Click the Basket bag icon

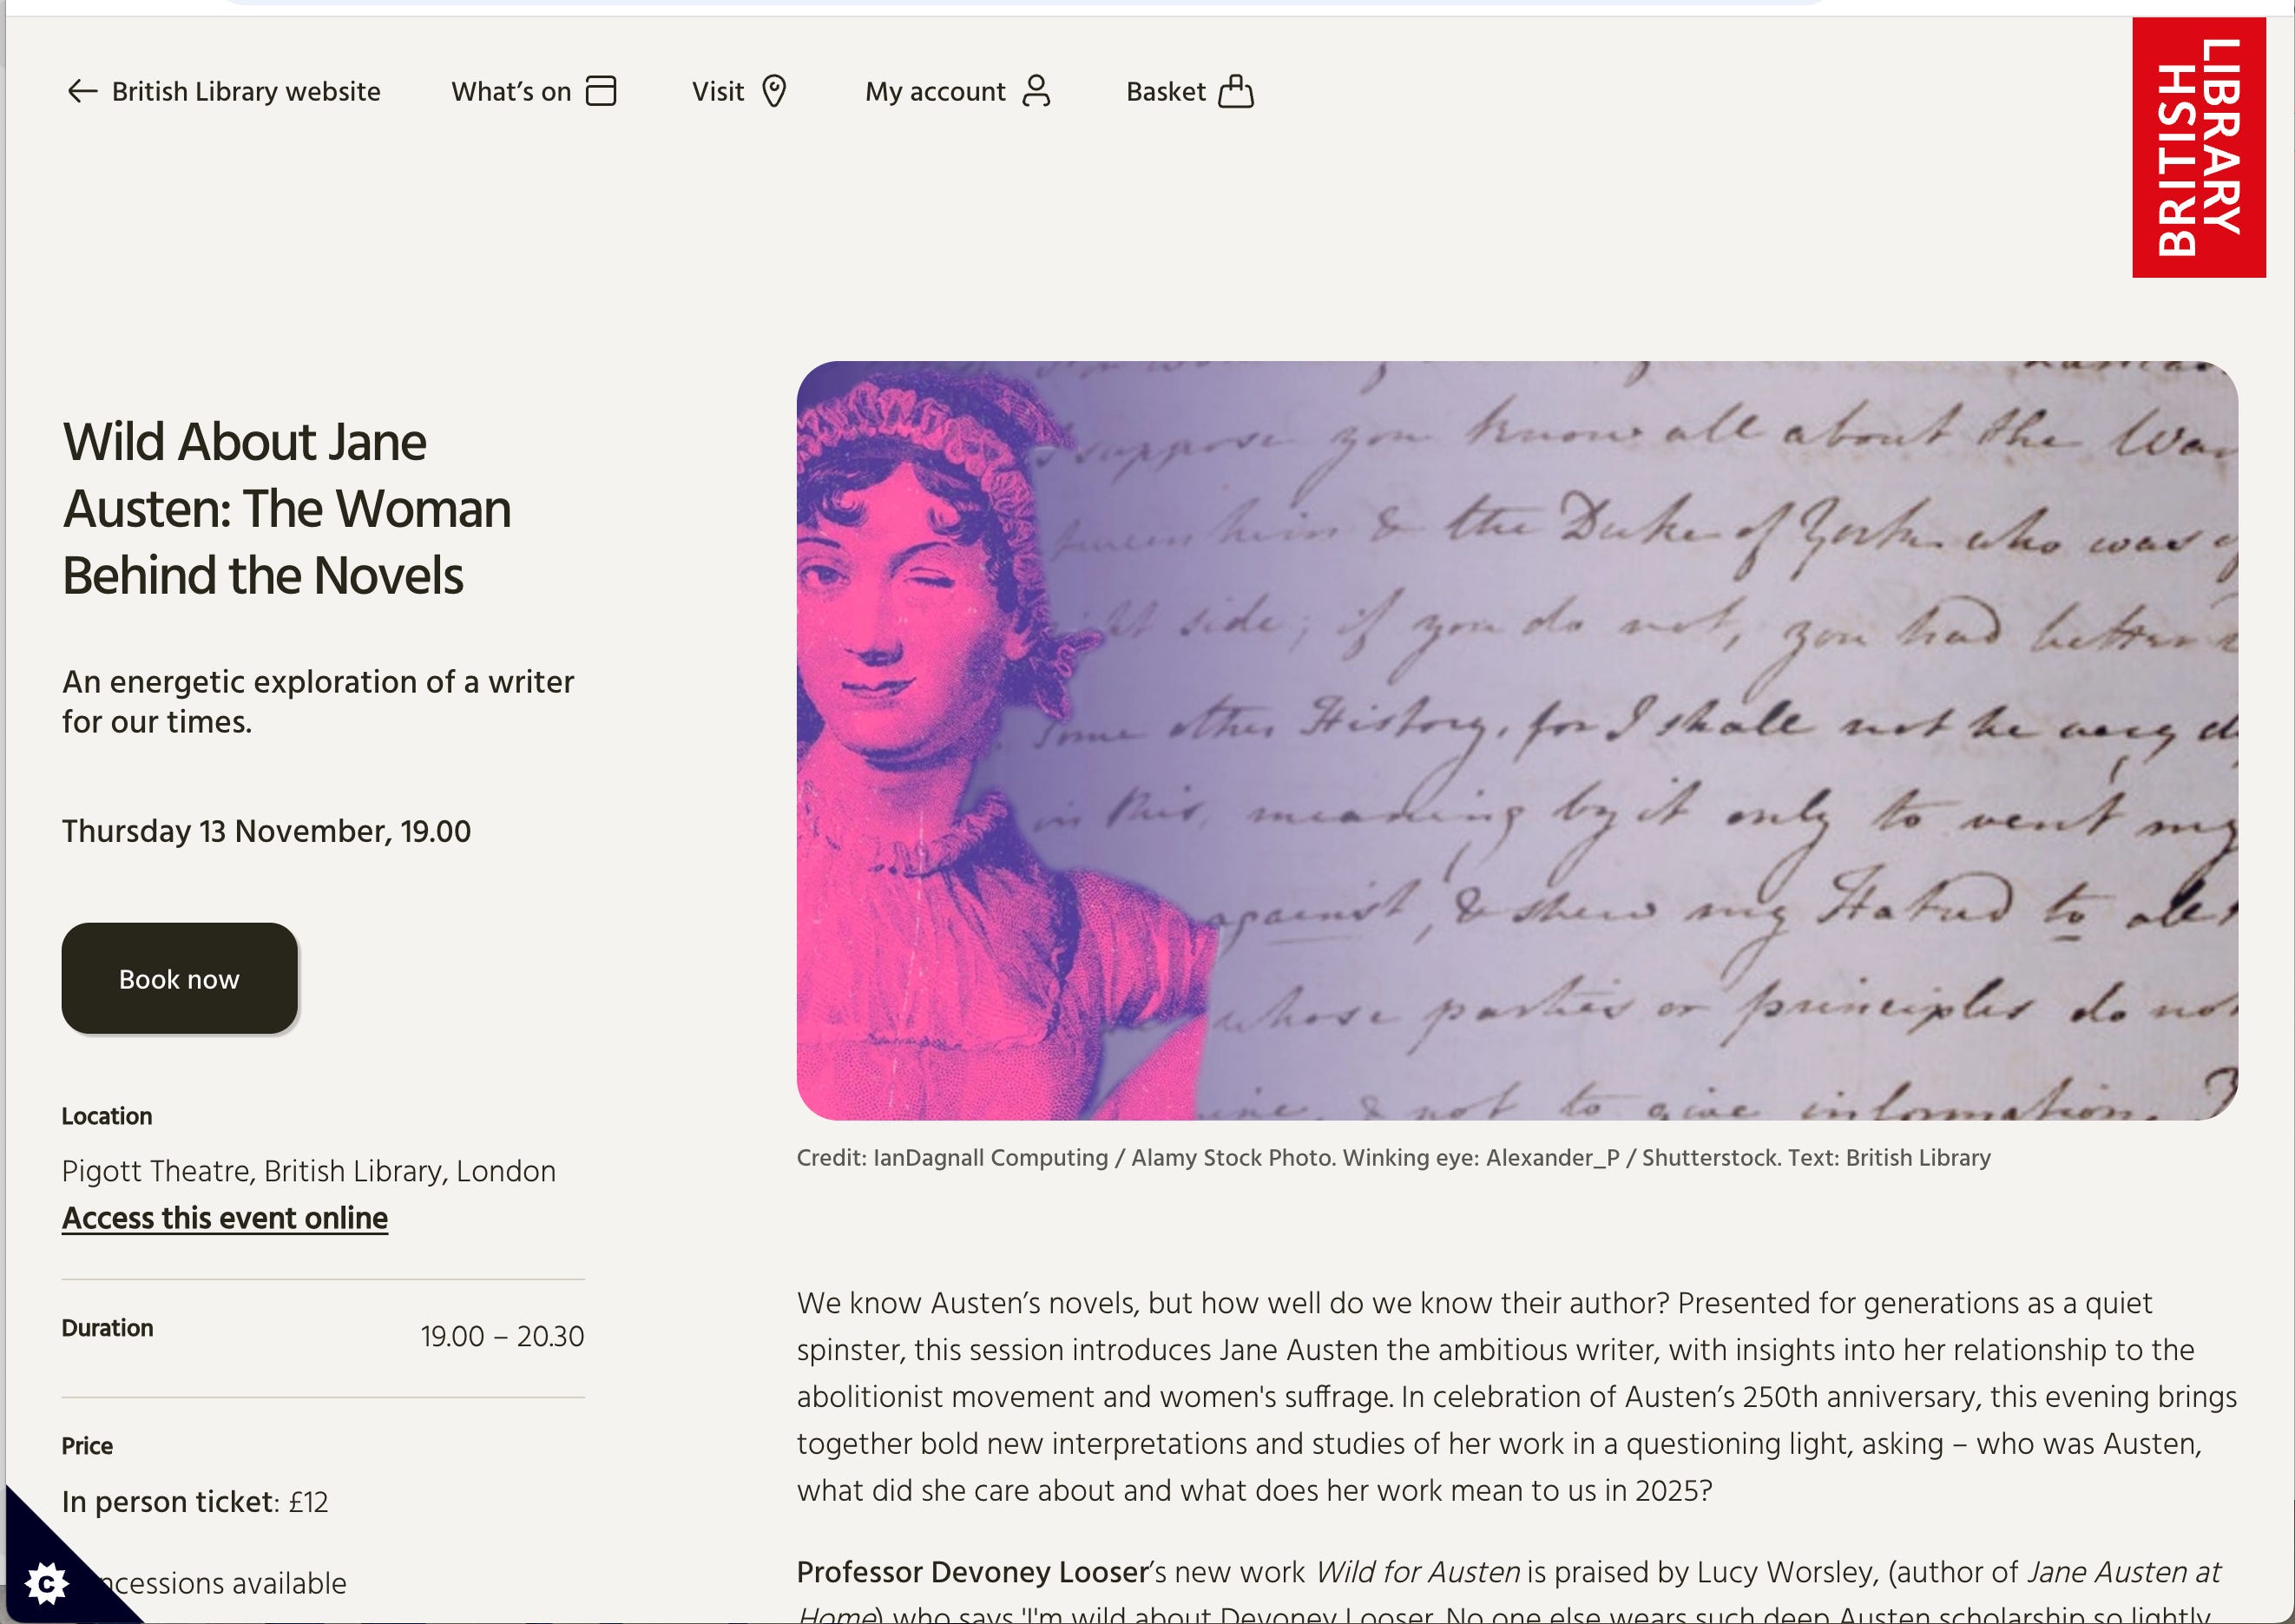(x=1236, y=91)
